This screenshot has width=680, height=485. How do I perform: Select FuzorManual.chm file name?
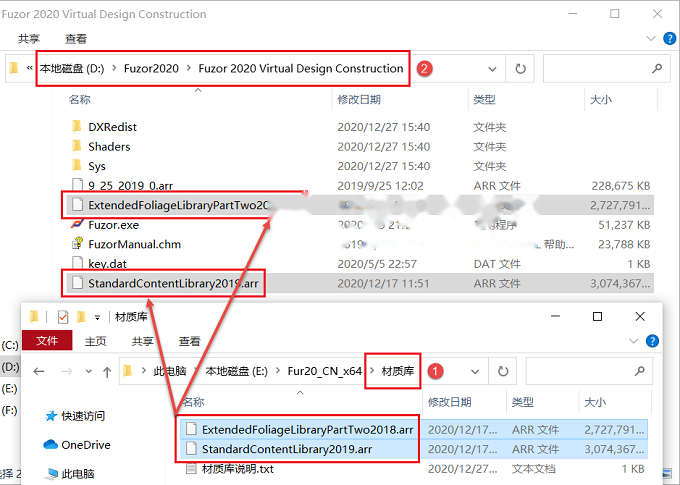[x=134, y=244]
